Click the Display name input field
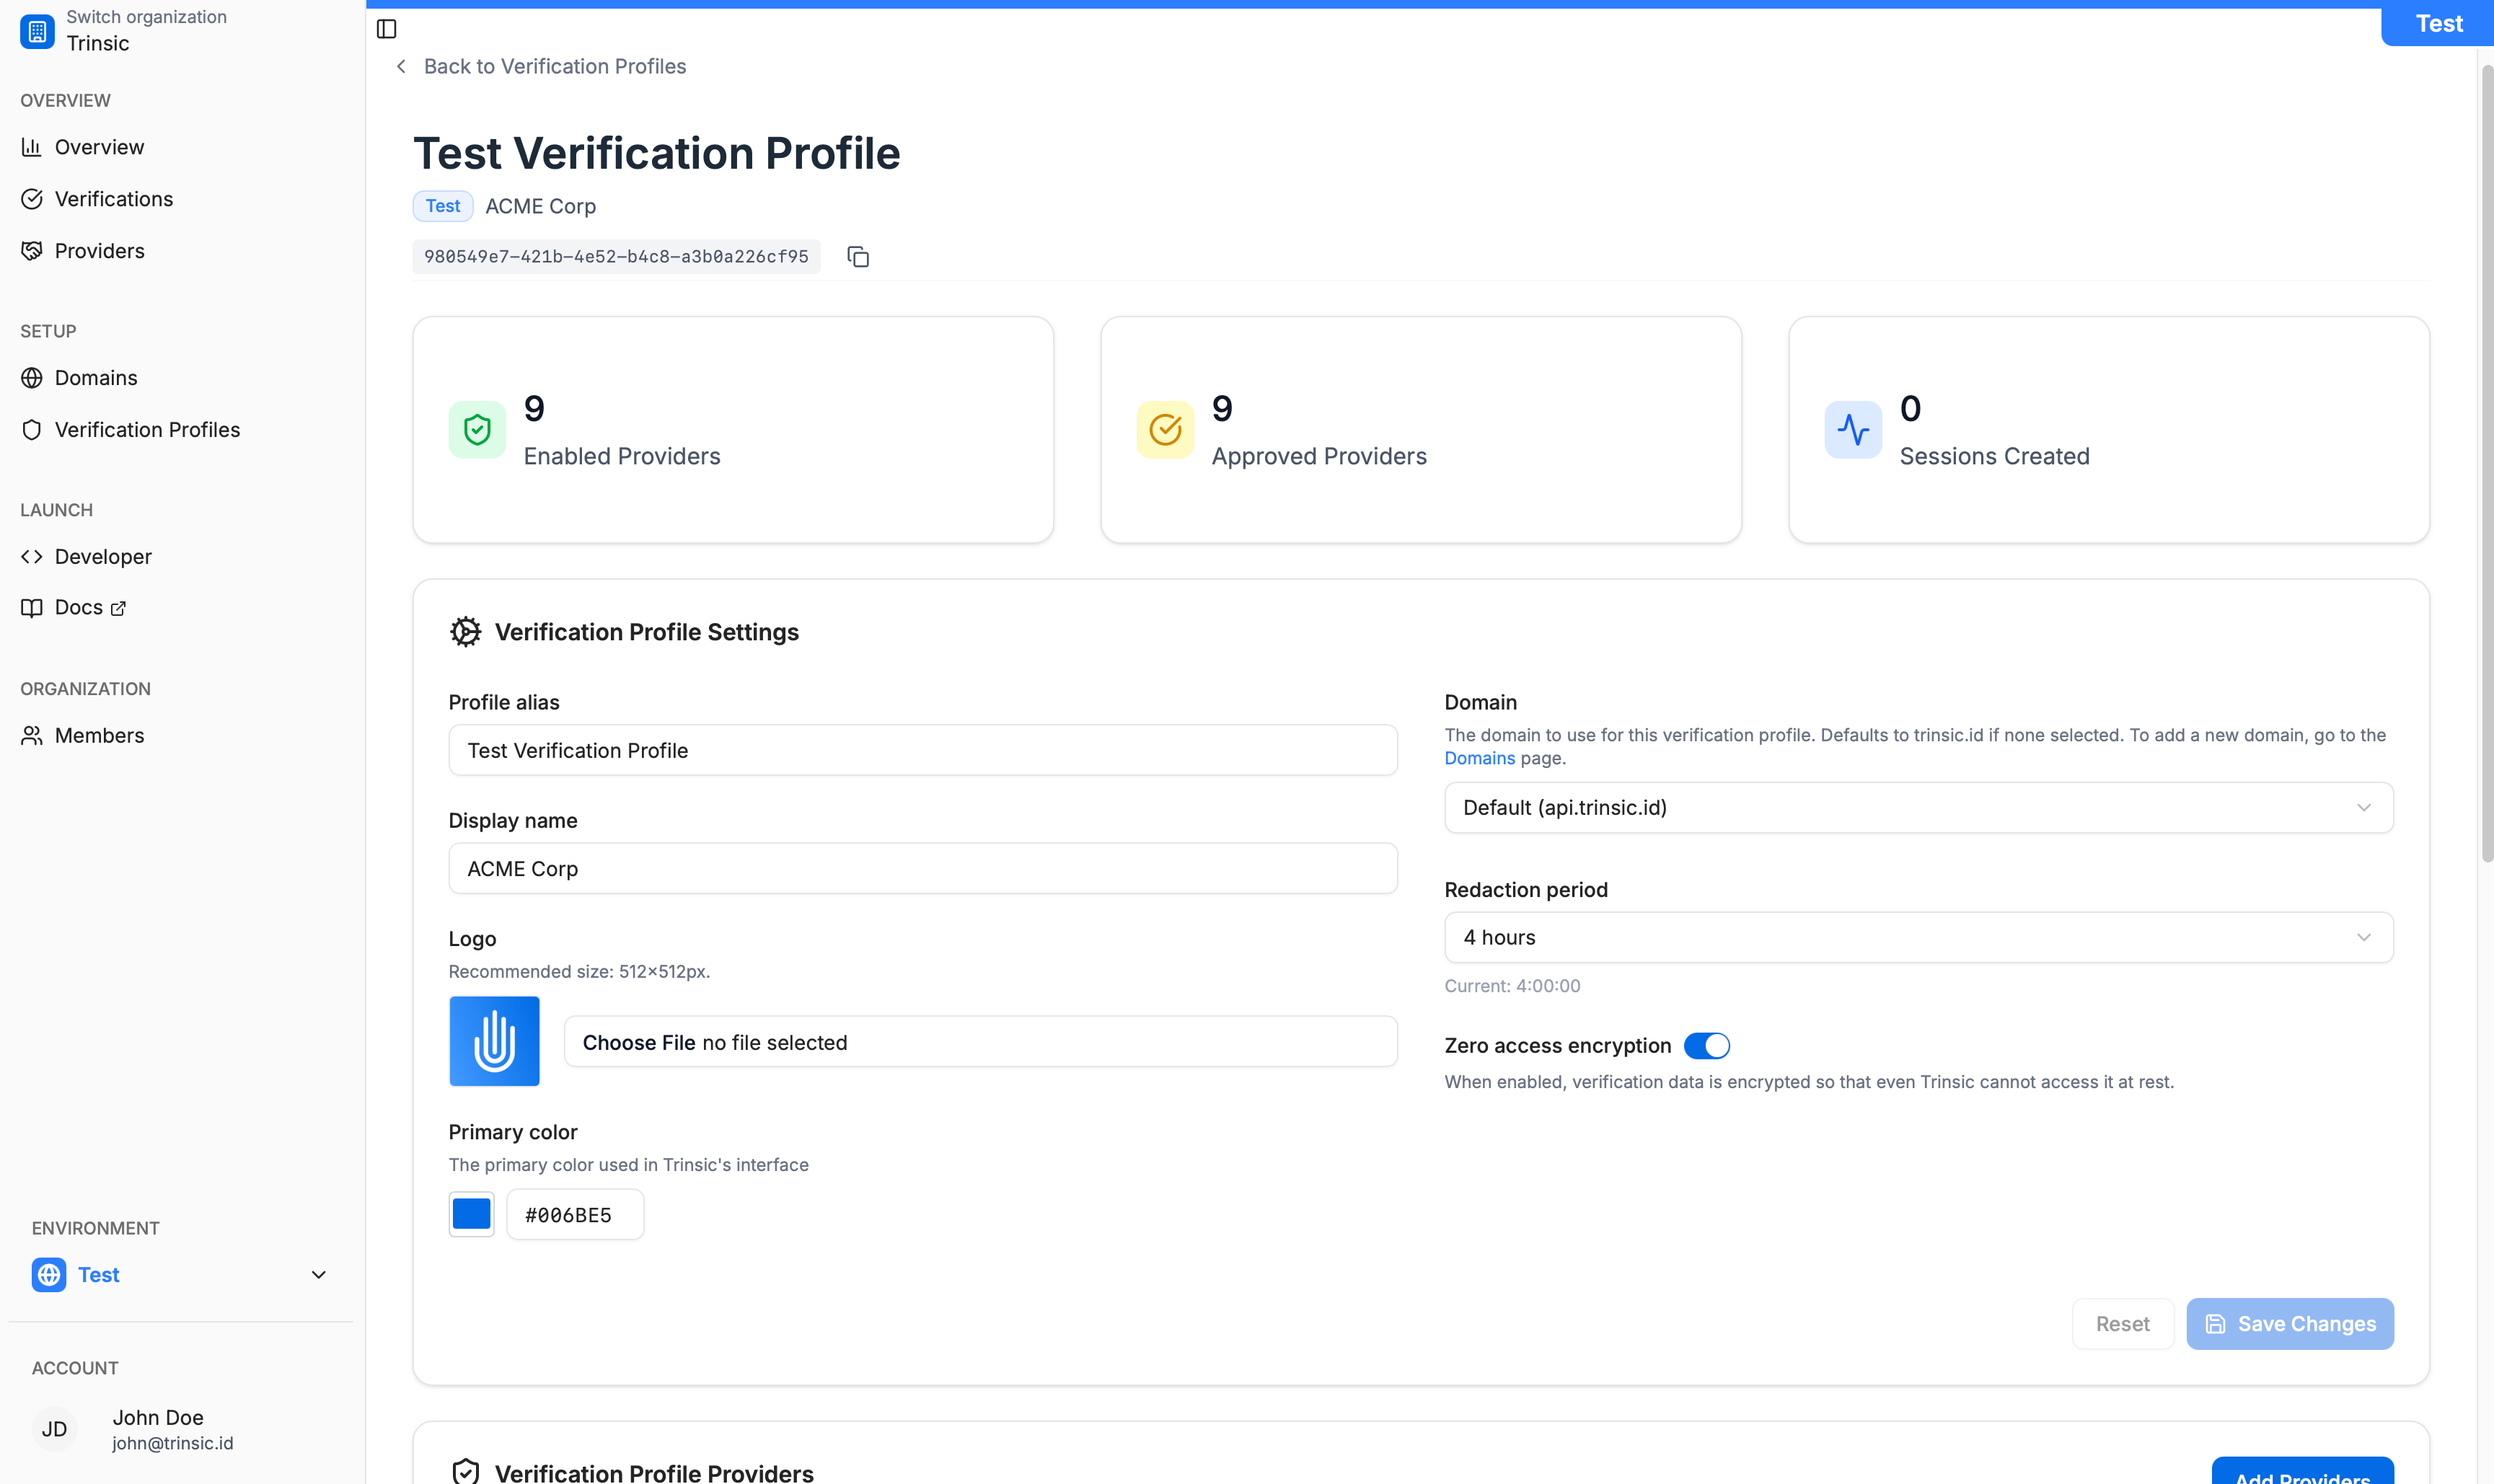Image resolution: width=2494 pixels, height=1484 pixels. (x=922, y=869)
